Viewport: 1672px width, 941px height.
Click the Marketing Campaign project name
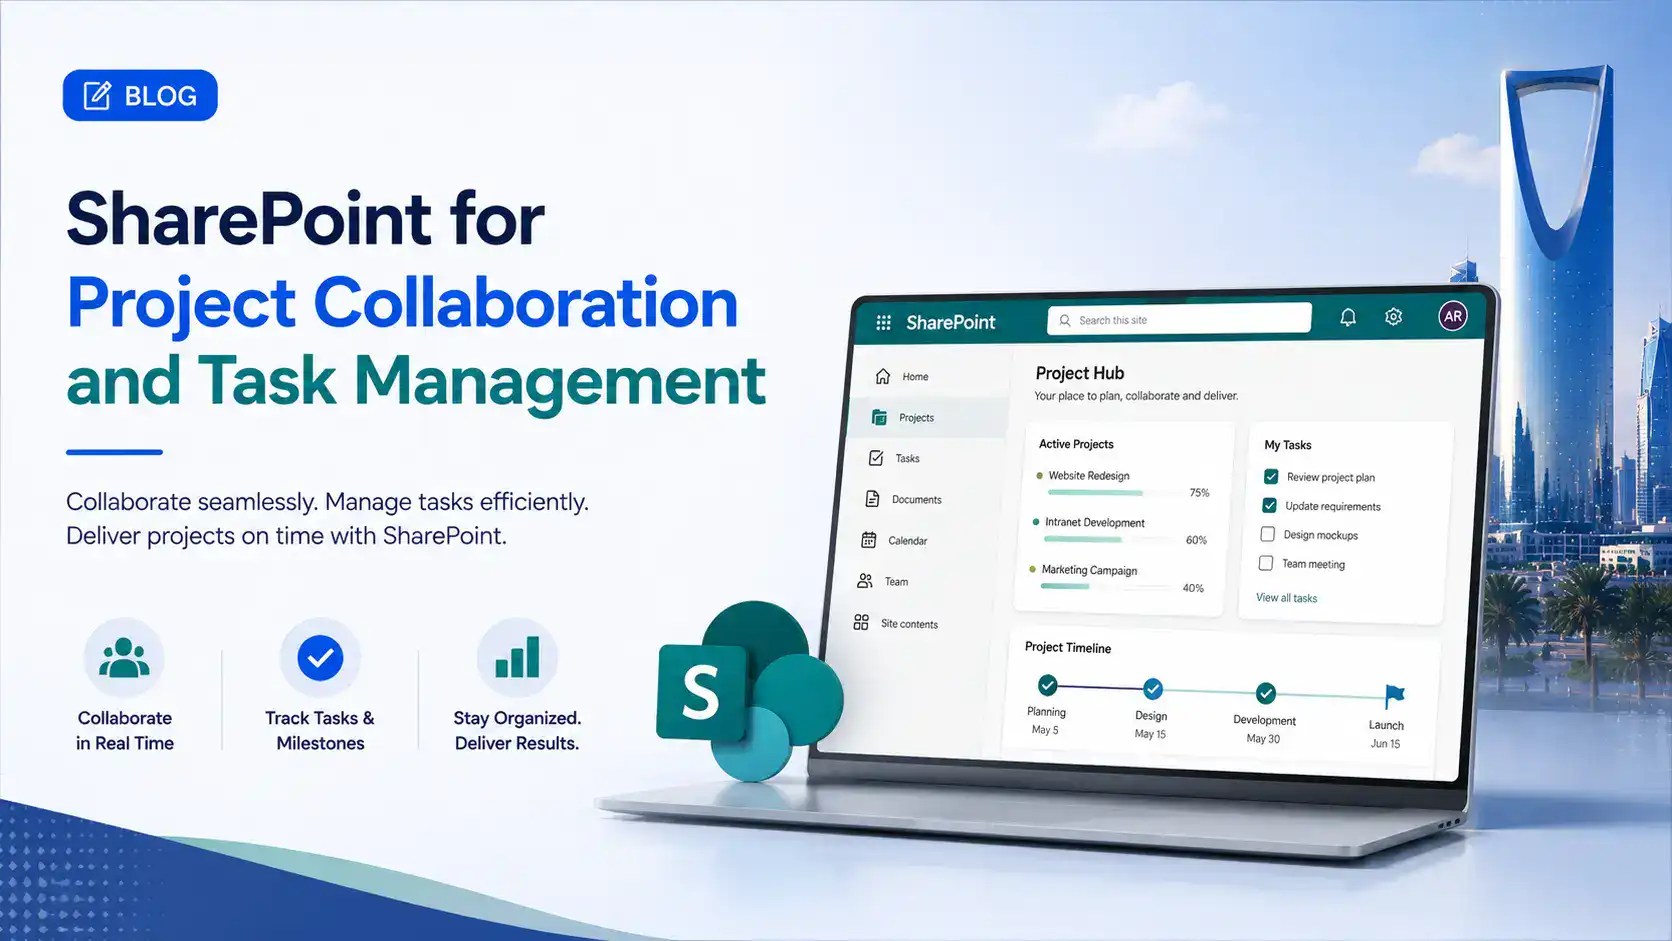1089,570
